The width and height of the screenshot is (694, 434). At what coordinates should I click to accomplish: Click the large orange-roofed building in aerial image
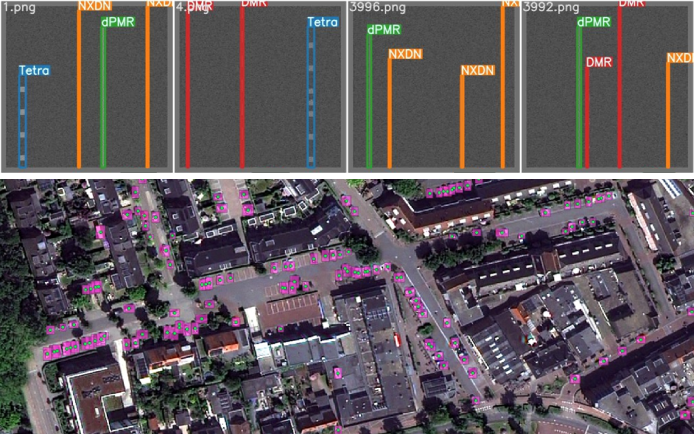point(290,312)
